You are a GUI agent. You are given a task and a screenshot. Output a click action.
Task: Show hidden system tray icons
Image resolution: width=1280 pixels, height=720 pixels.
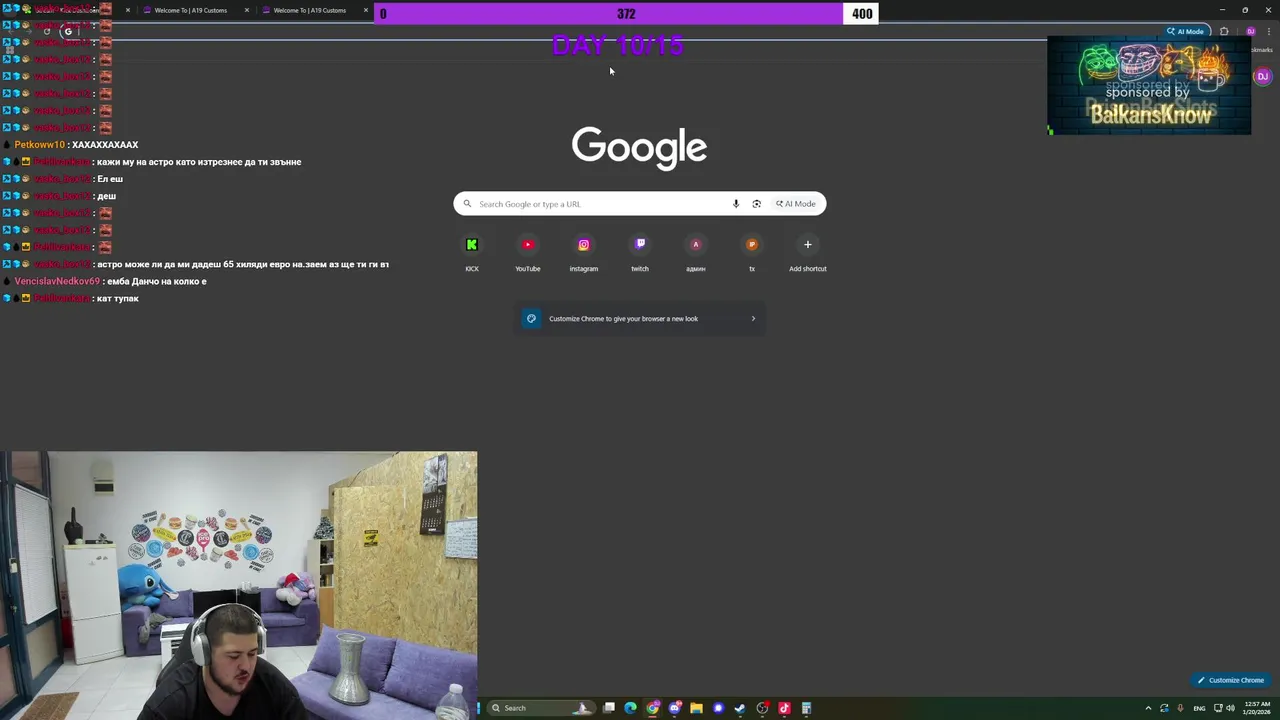point(1148,708)
